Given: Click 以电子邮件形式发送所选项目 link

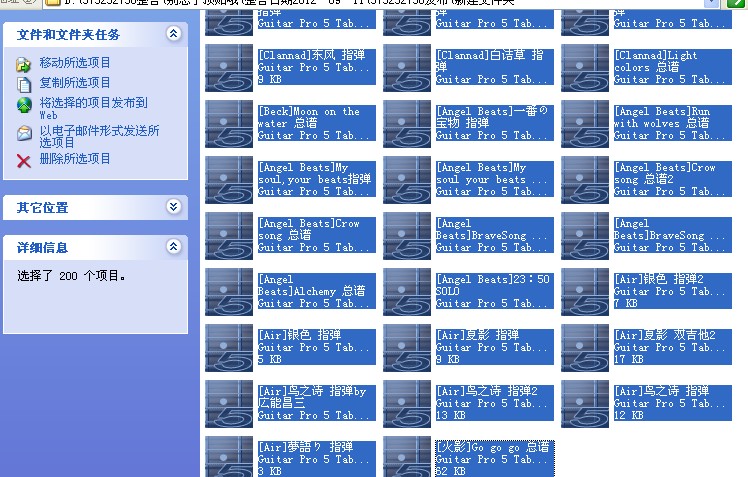Looking at the screenshot, I should pos(99,136).
